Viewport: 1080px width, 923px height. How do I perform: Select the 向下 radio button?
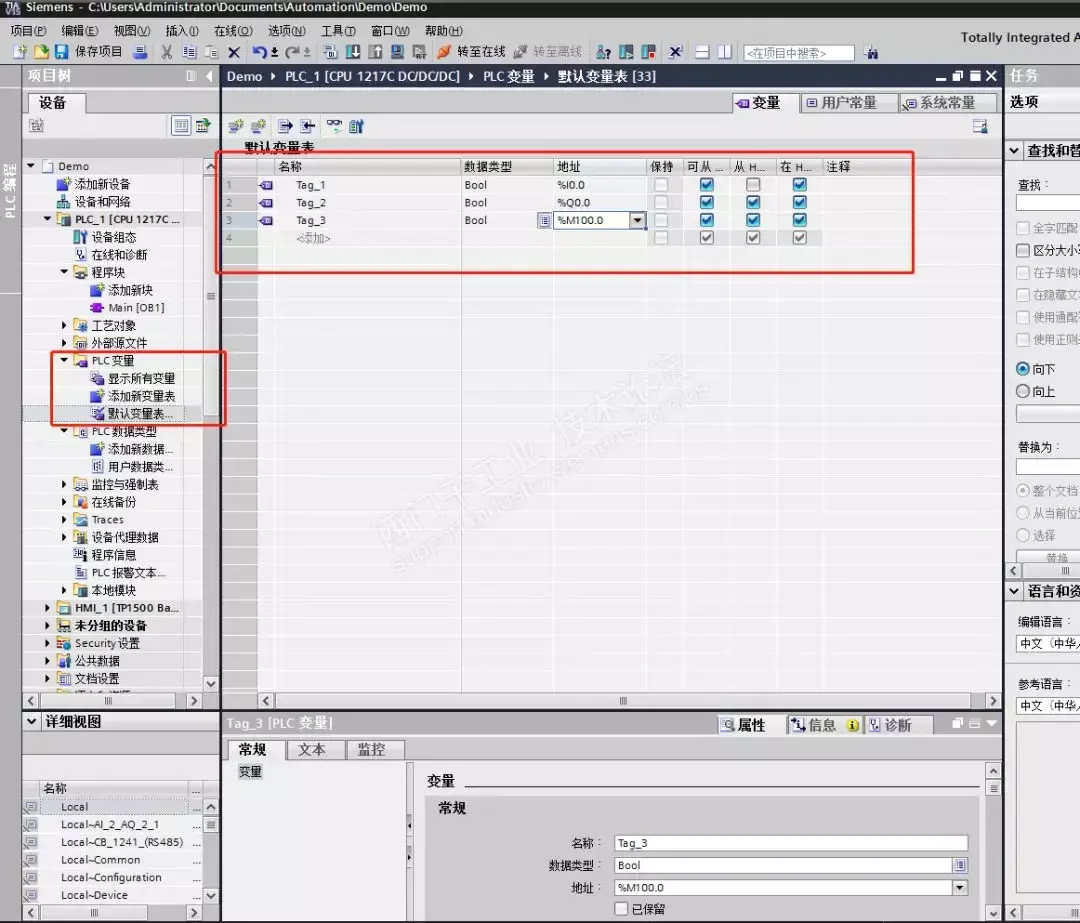point(1023,369)
